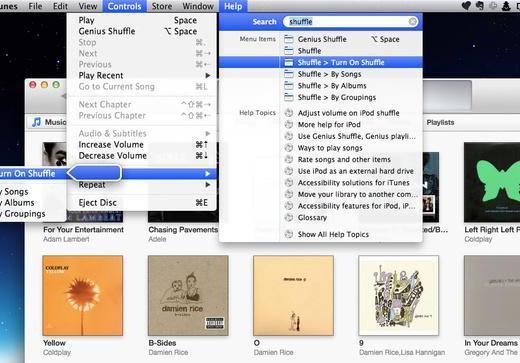Click the Evernote elephant menu bar icon

pyautogui.click(x=480, y=6)
